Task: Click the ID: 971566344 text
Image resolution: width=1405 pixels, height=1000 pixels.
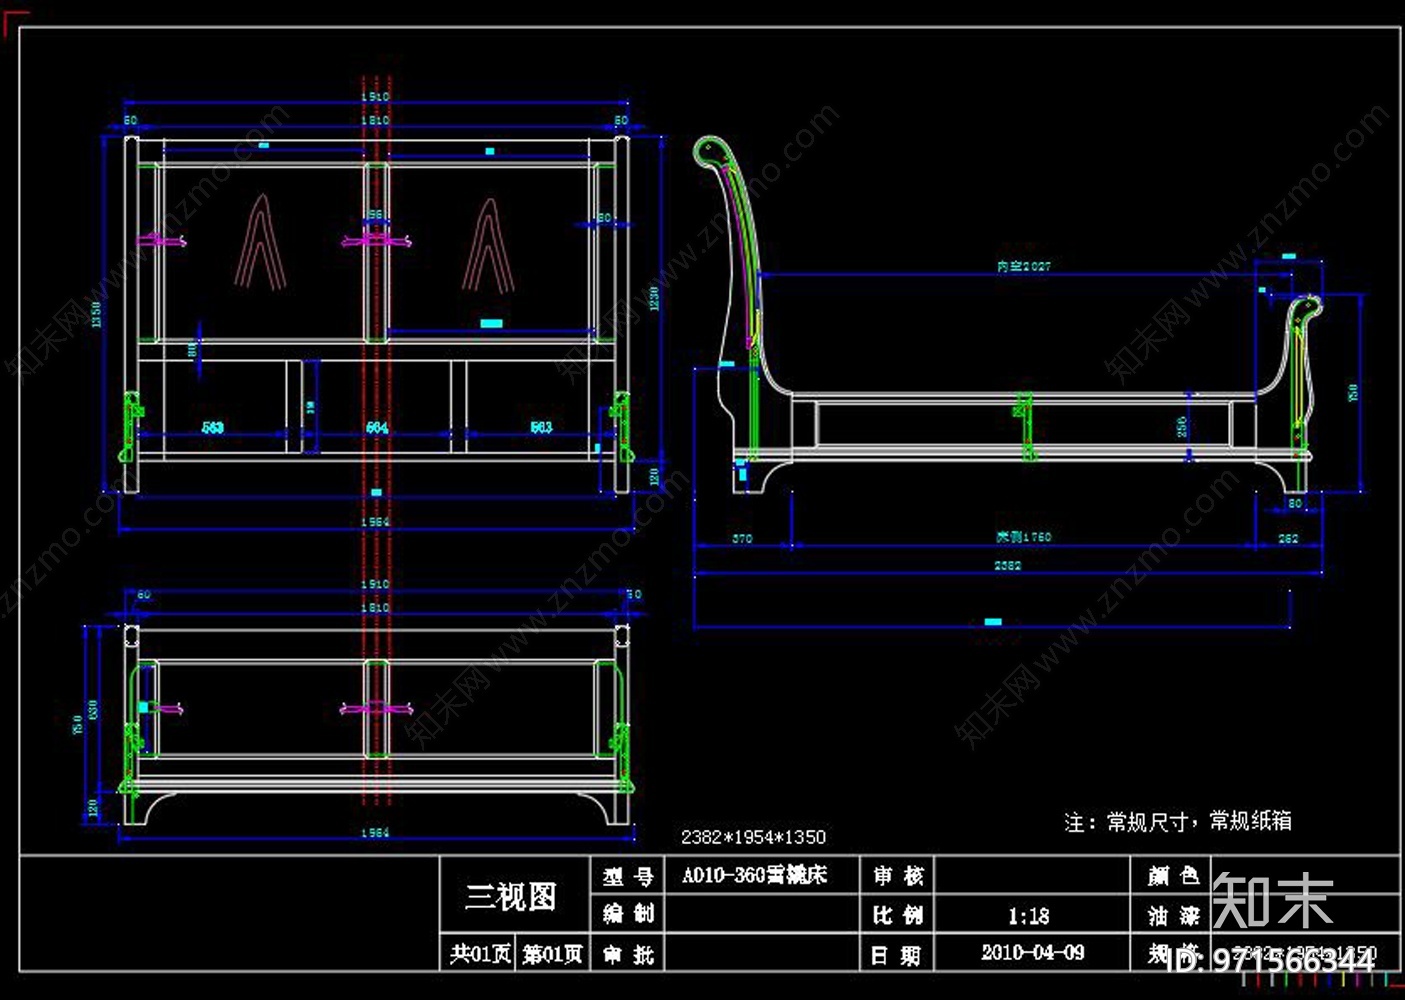Action: (x=1270, y=962)
